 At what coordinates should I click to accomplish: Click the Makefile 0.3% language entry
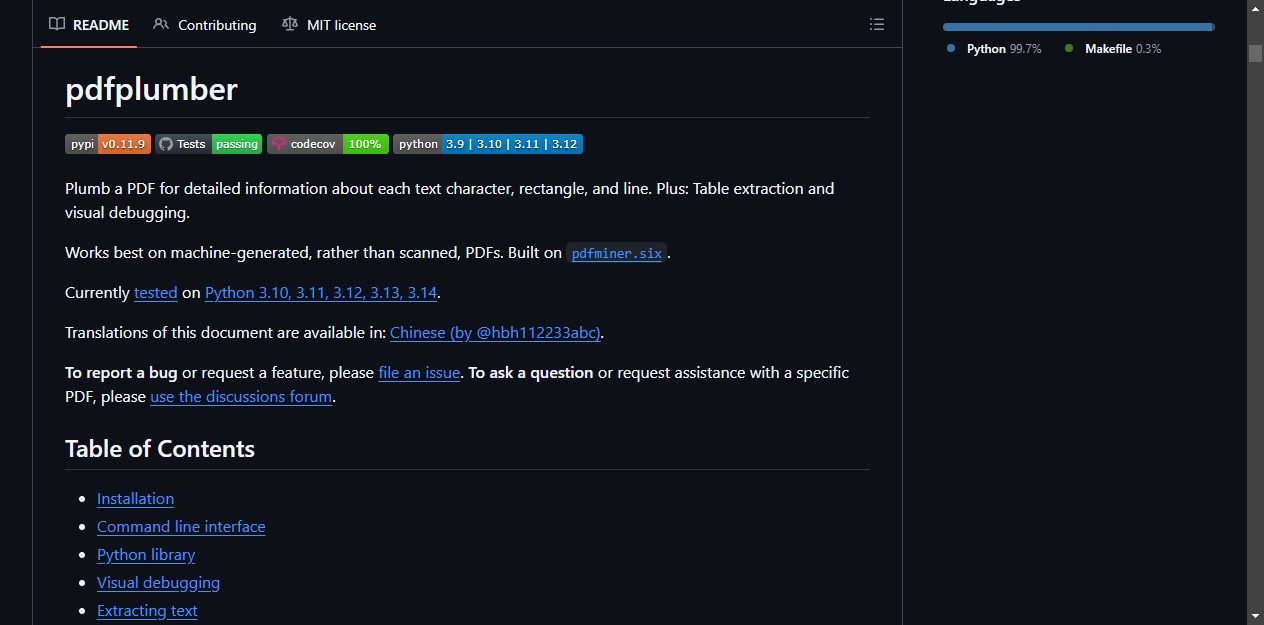tap(1113, 49)
